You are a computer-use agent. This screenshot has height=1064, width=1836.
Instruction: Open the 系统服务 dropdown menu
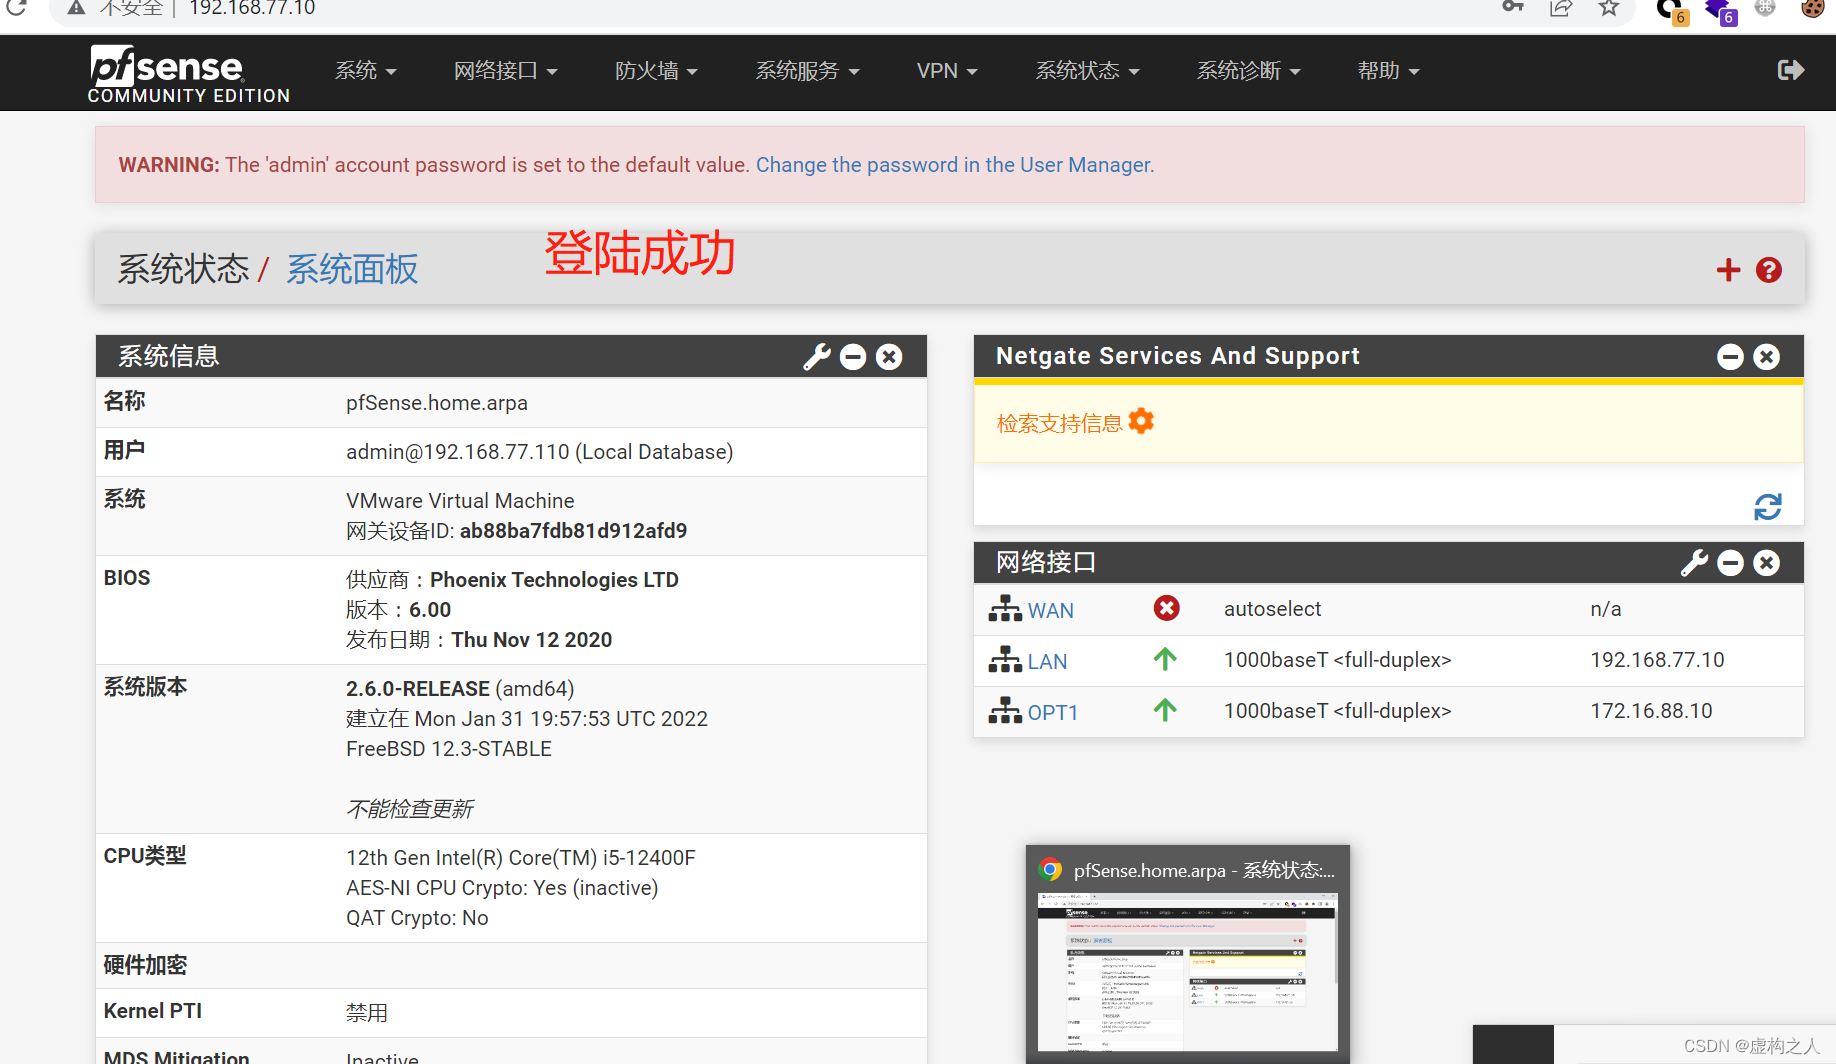point(807,71)
